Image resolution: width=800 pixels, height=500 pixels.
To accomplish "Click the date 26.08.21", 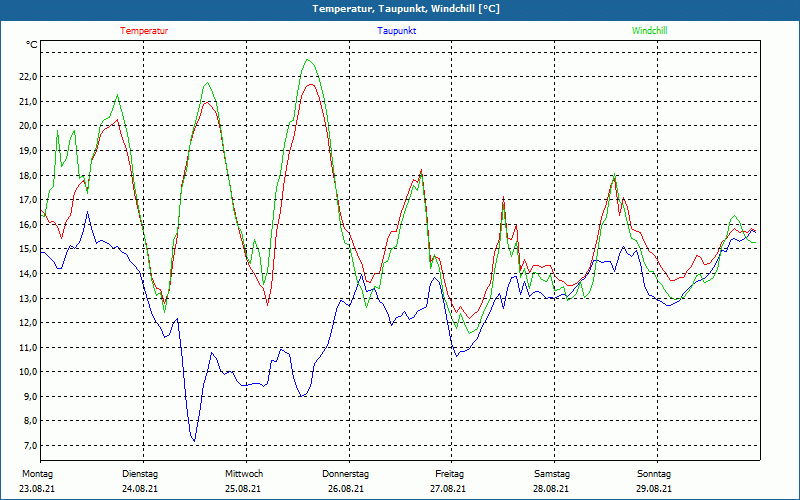I will (346, 489).
